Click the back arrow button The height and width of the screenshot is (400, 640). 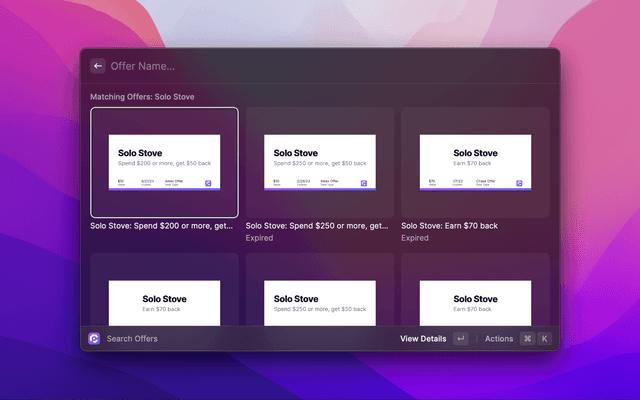pos(98,66)
